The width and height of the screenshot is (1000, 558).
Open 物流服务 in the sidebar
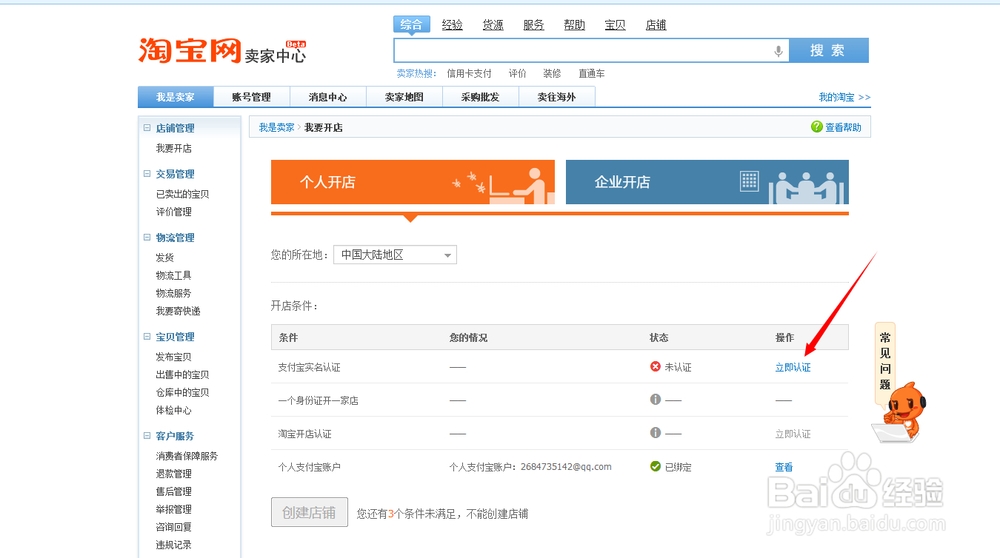[173, 293]
